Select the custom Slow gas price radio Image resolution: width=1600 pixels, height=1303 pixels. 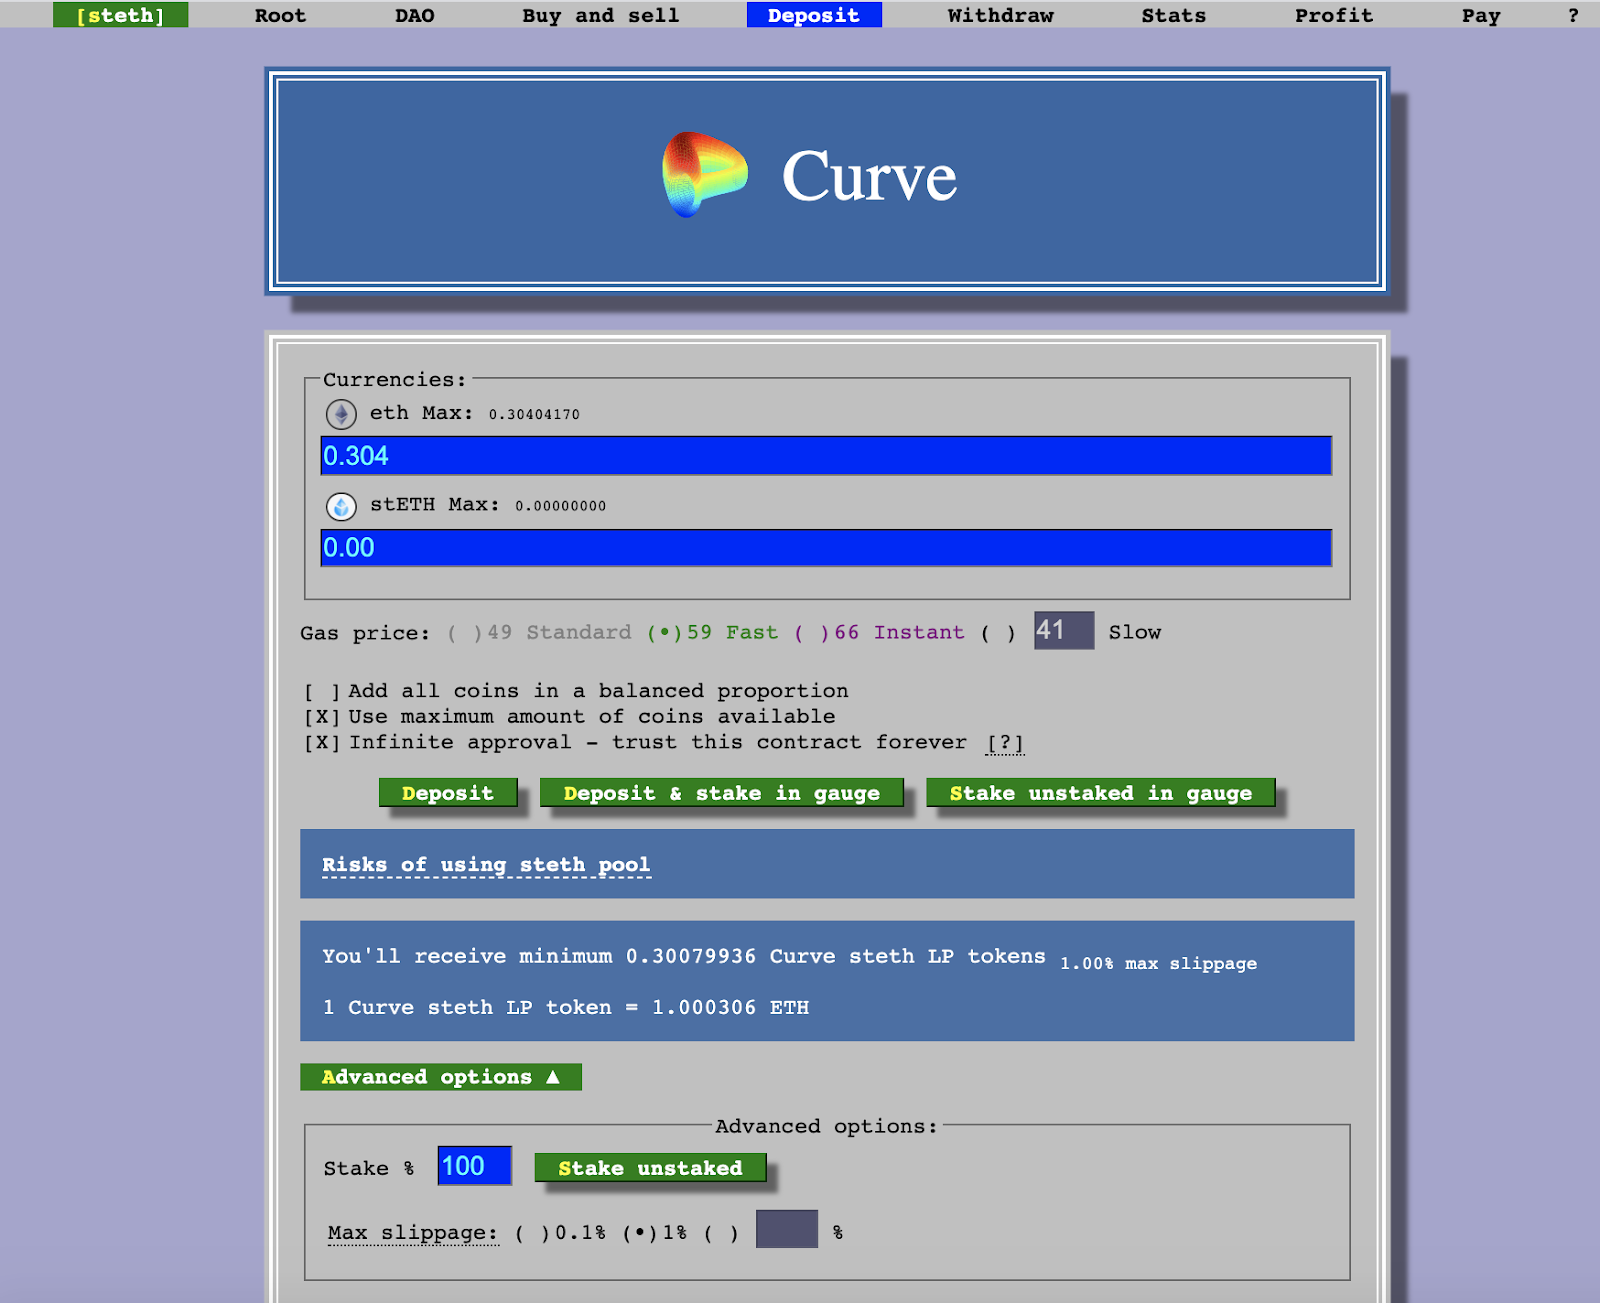tap(998, 633)
